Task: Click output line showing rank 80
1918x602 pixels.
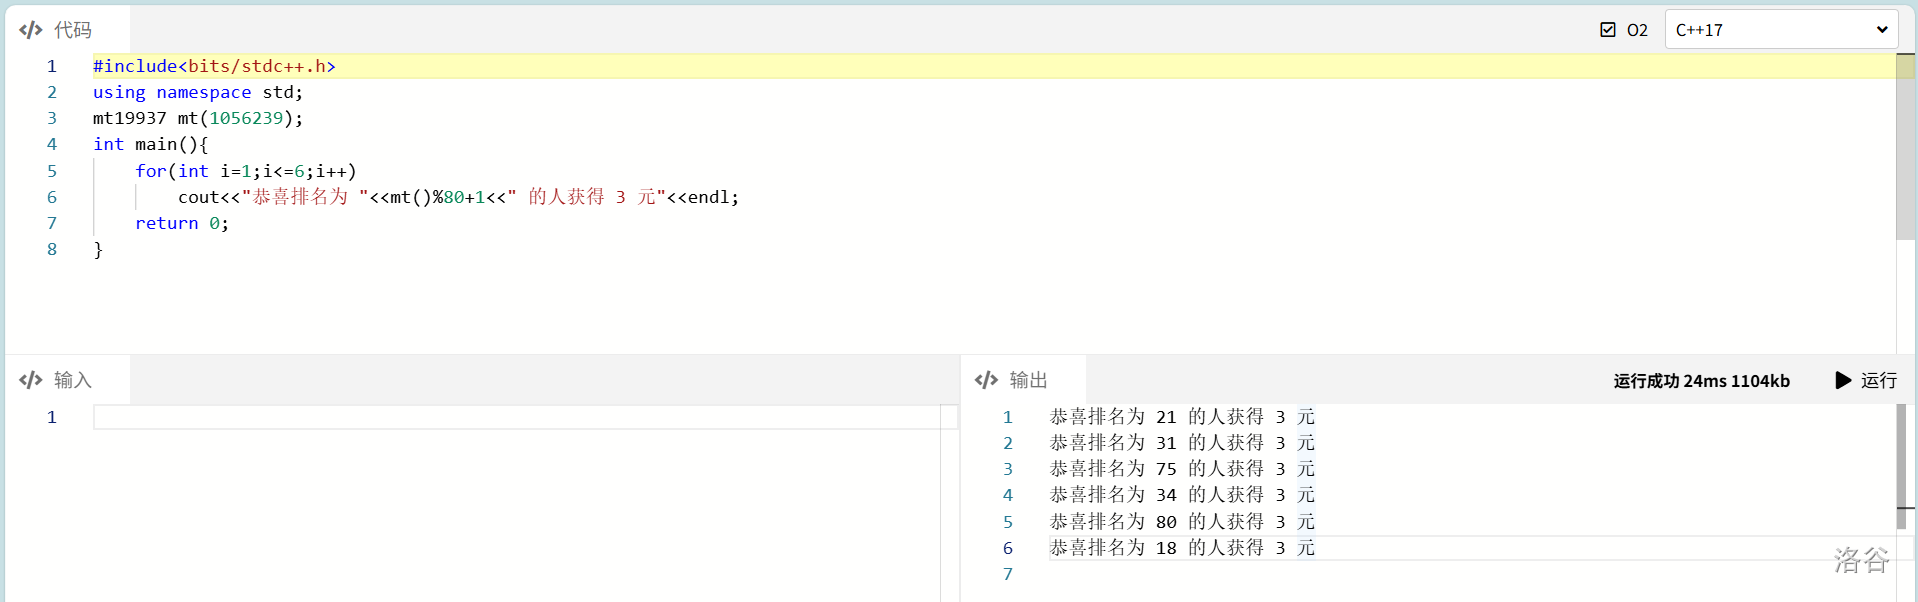Action: click(x=1181, y=522)
